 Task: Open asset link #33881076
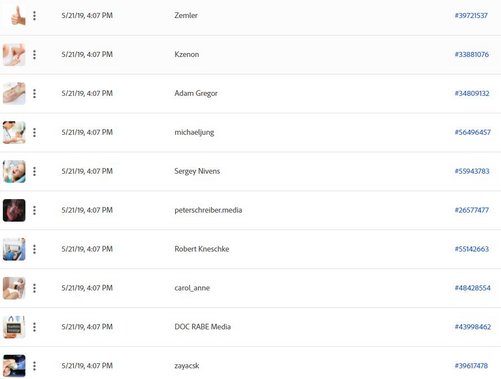(472, 54)
